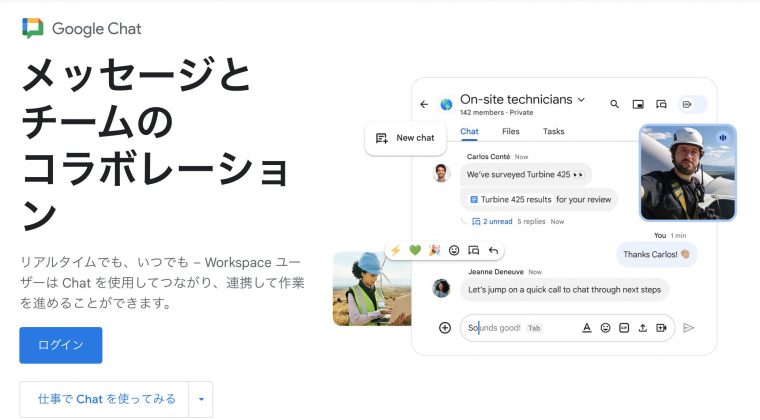Expand the On-site technicians dropdown chevron
Image resolution: width=760 pixels, height=420 pixels.
(x=582, y=100)
